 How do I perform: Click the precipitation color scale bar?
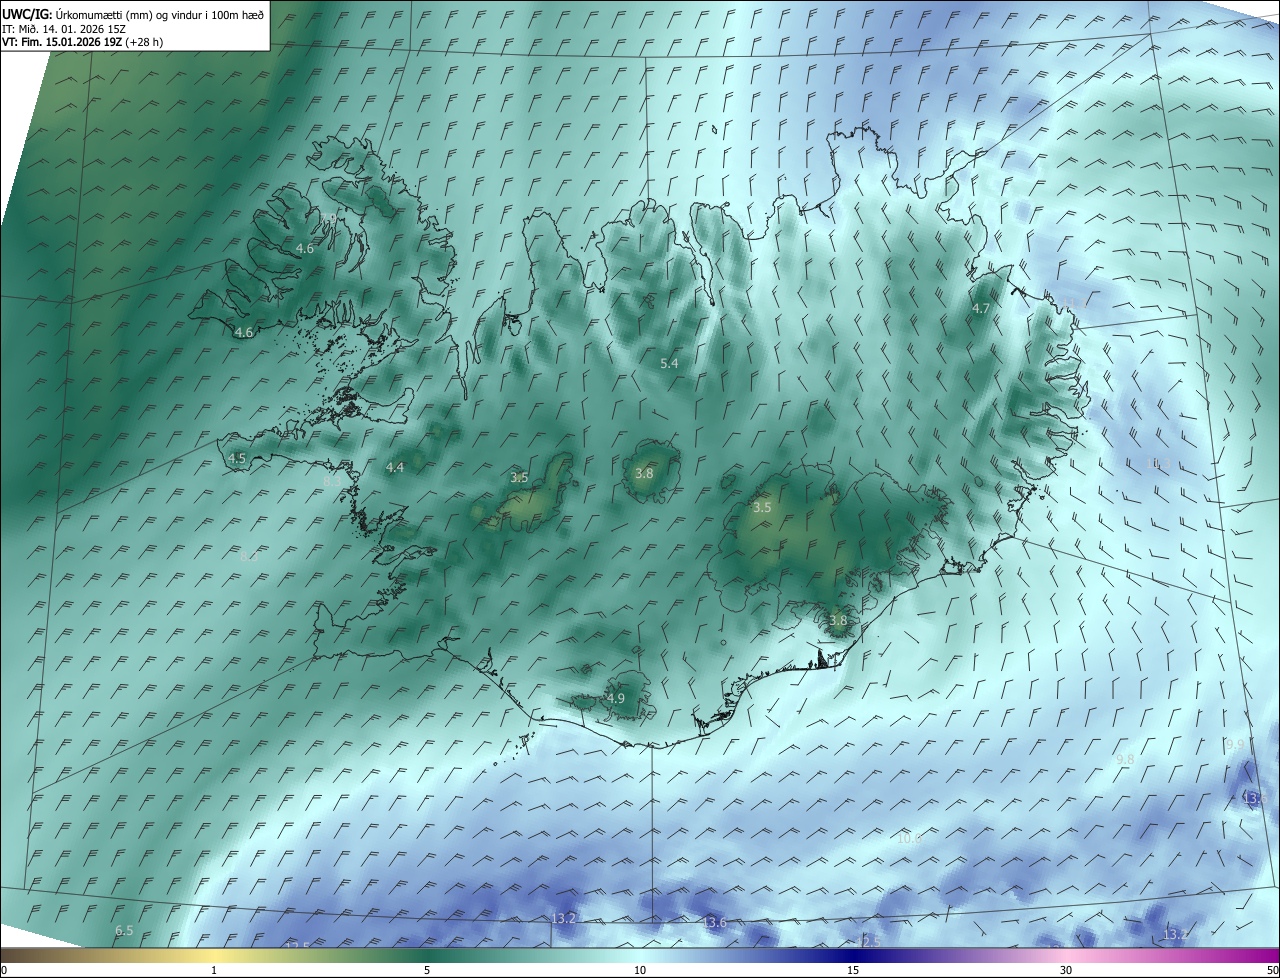point(640,956)
